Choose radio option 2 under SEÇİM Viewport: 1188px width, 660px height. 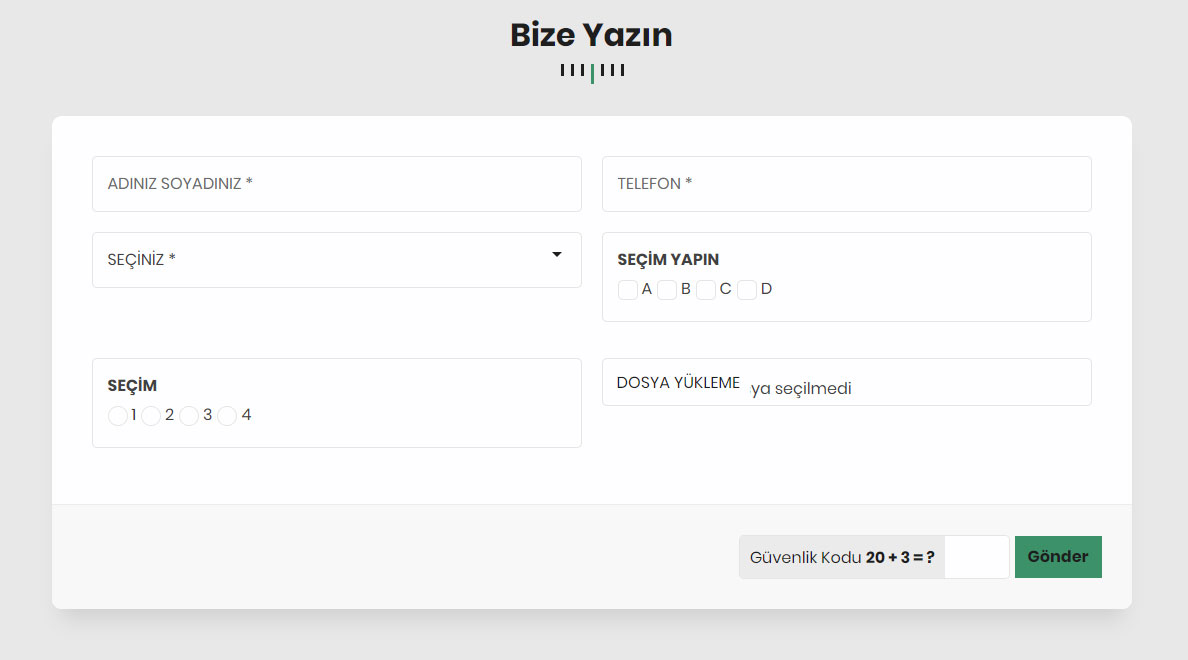pos(151,415)
